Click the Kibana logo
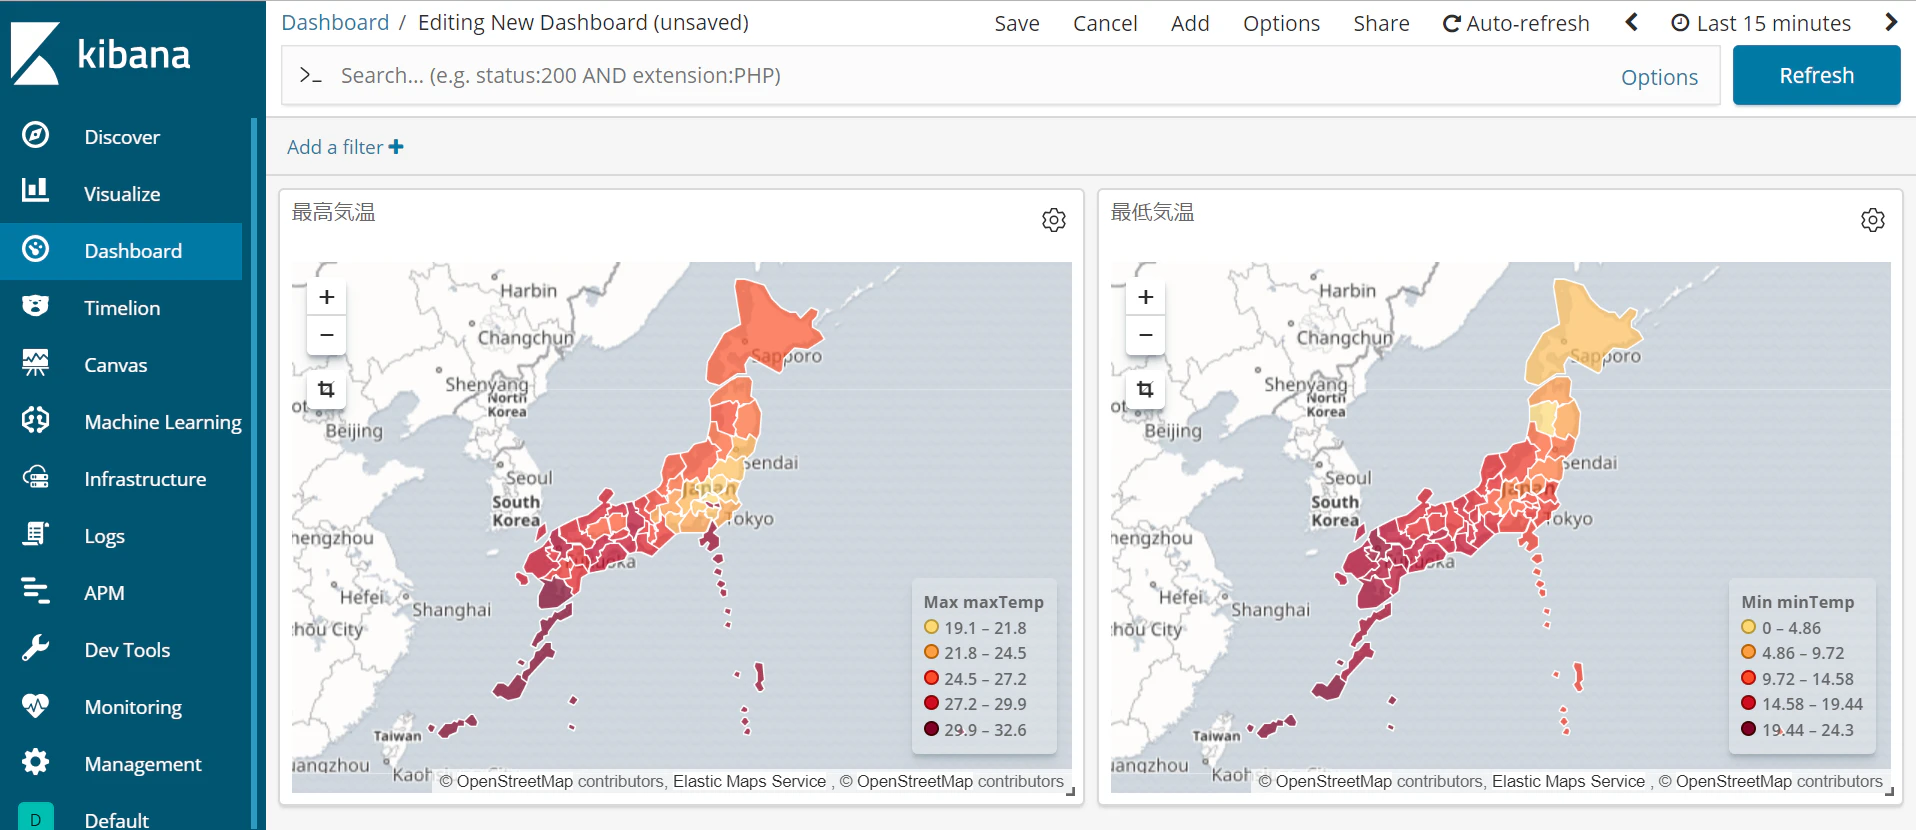Viewport: 1916px width, 830px height. click(x=100, y=53)
